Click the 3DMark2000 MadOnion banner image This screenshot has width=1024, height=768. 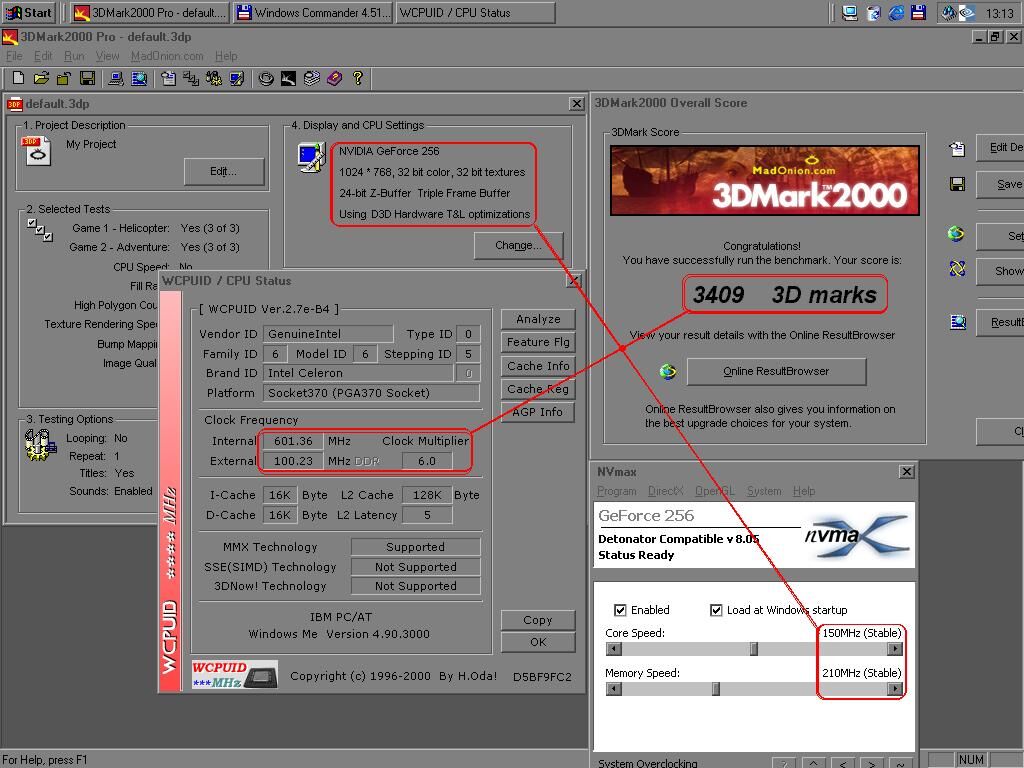click(x=764, y=181)
